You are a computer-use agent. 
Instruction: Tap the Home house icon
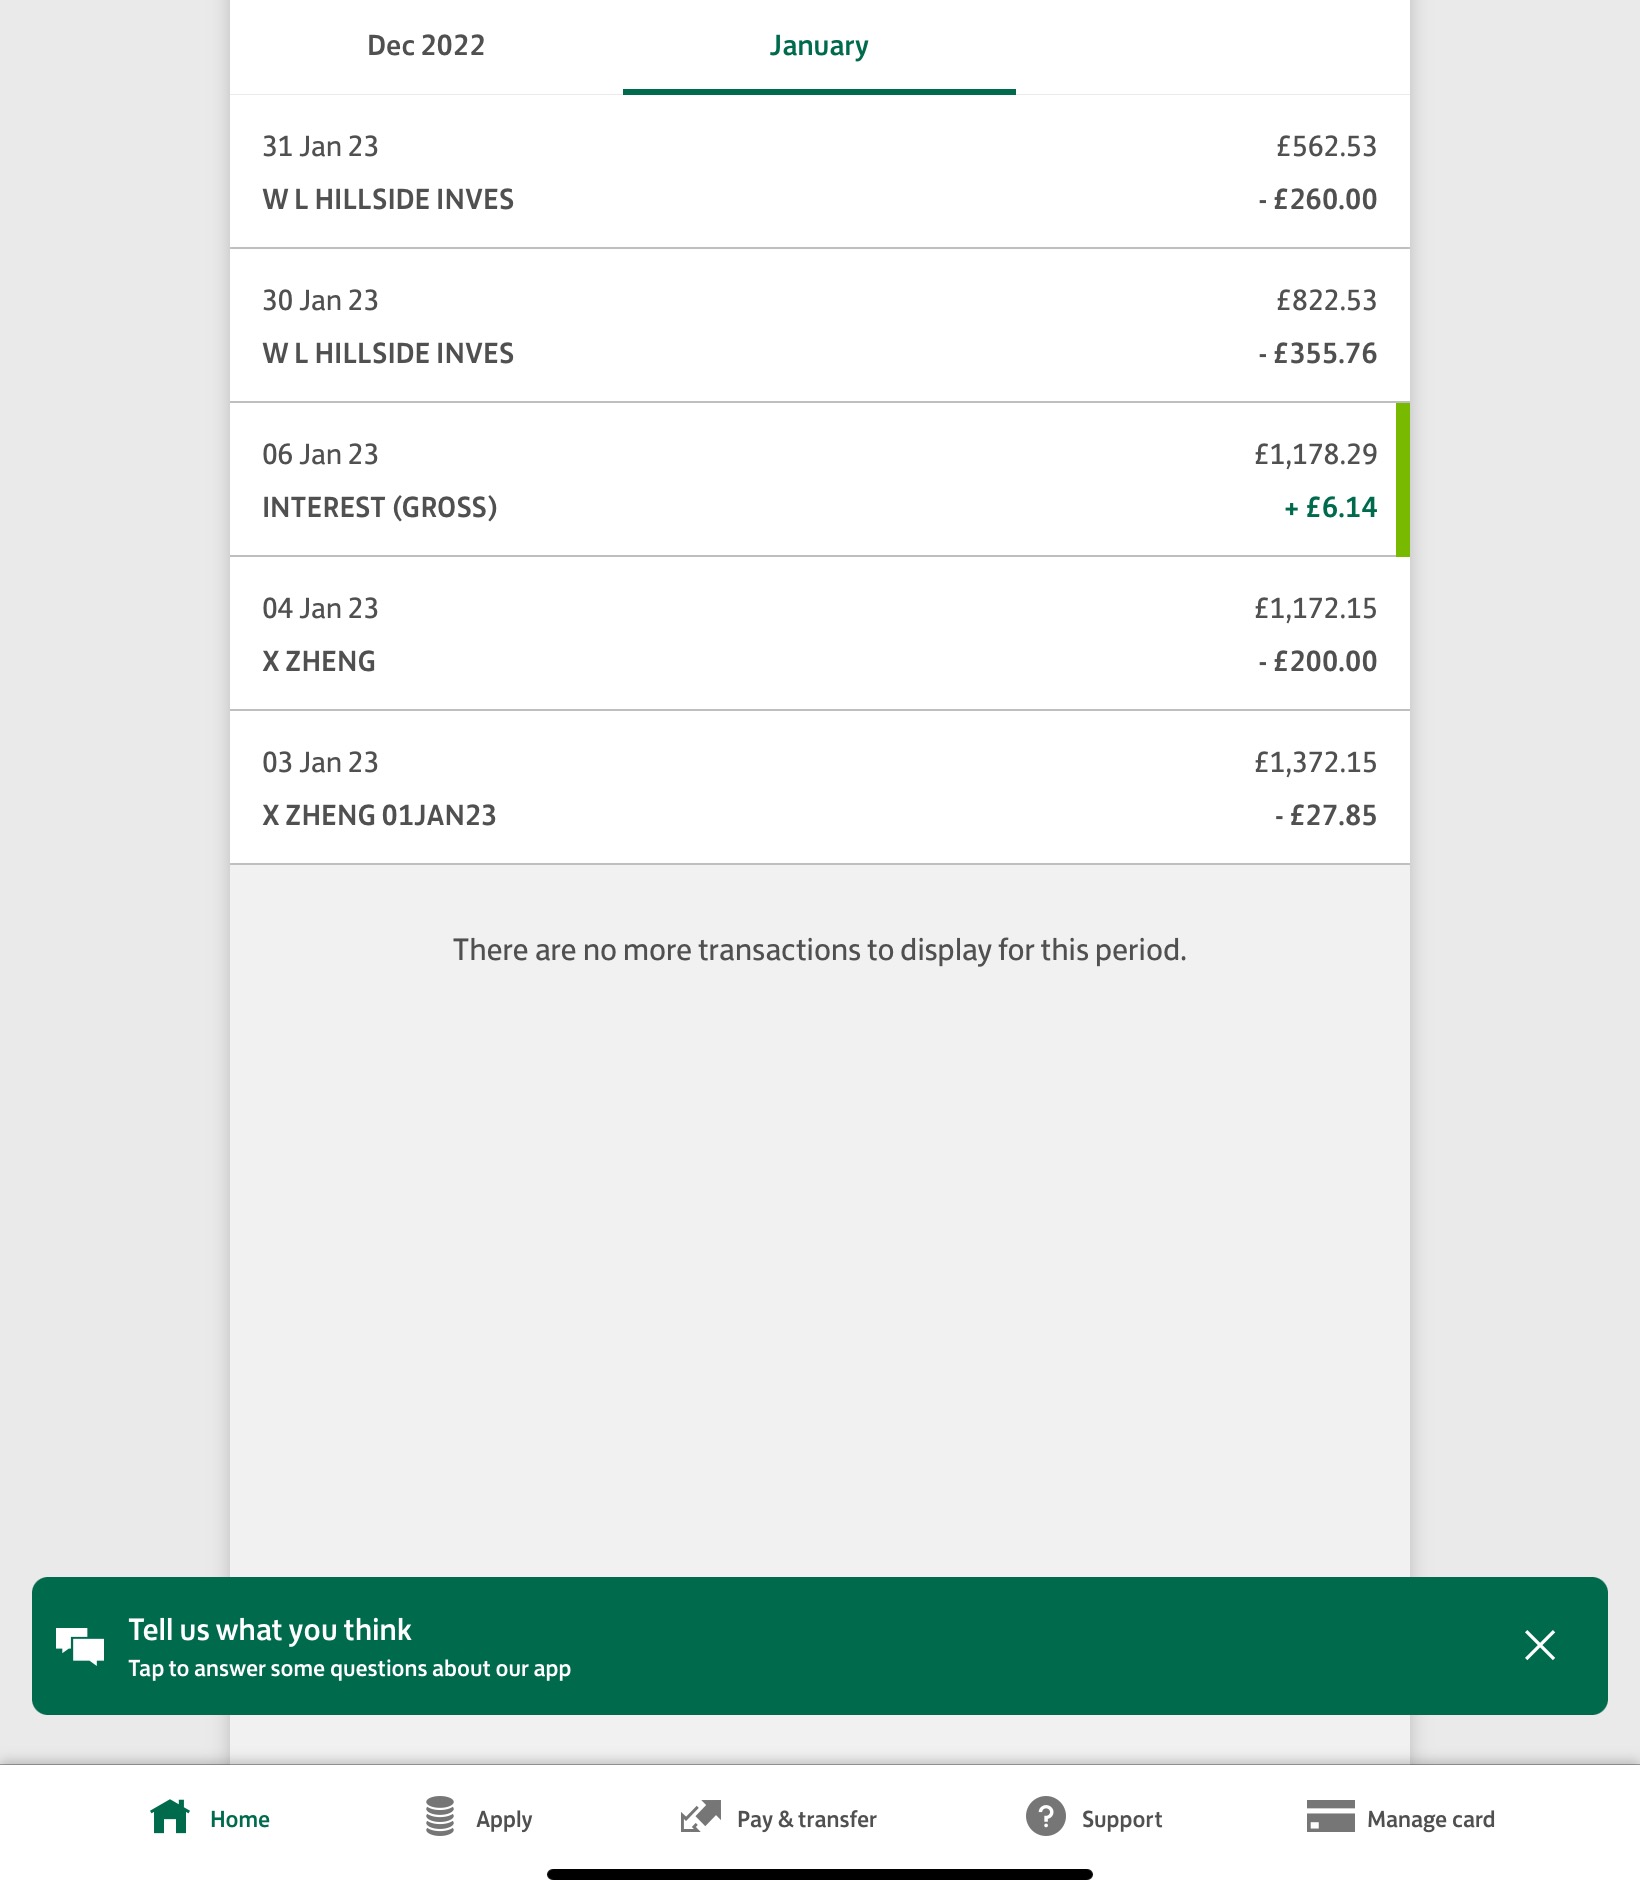click(x=170, y=1816)
